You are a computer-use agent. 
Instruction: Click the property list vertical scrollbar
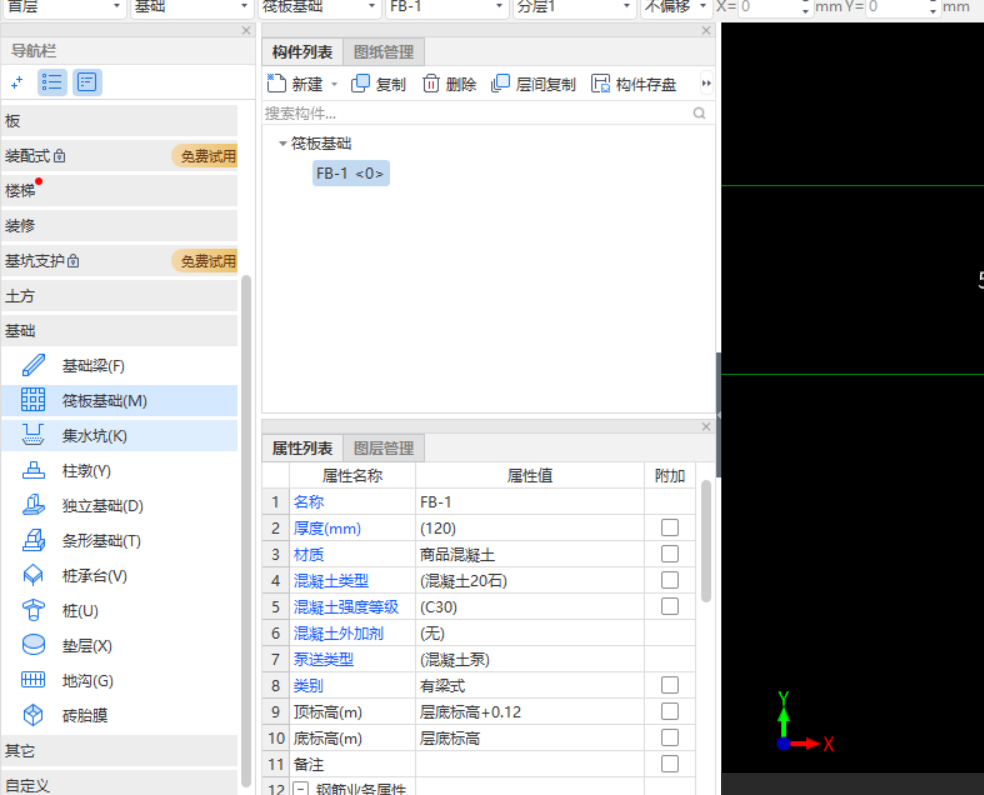coord(706,541)
